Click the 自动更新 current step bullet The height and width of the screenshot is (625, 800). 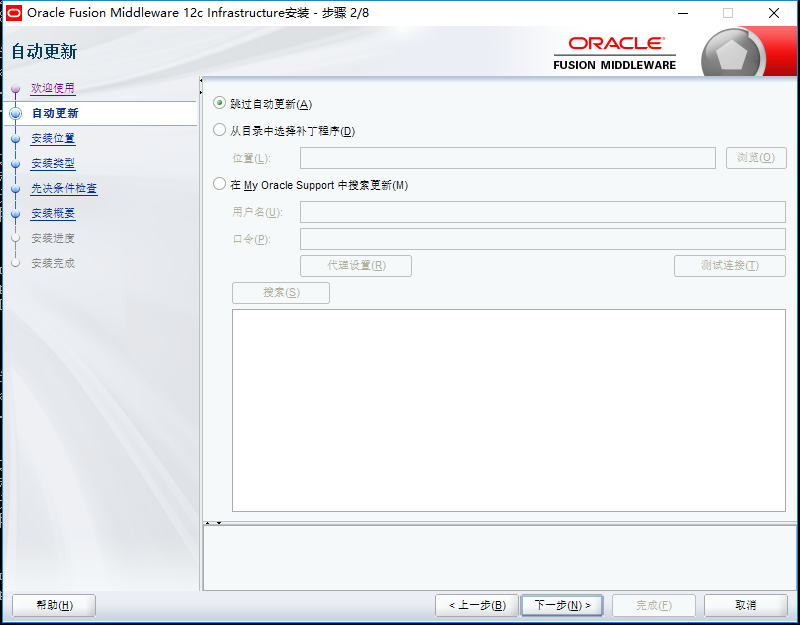(16, 113)
